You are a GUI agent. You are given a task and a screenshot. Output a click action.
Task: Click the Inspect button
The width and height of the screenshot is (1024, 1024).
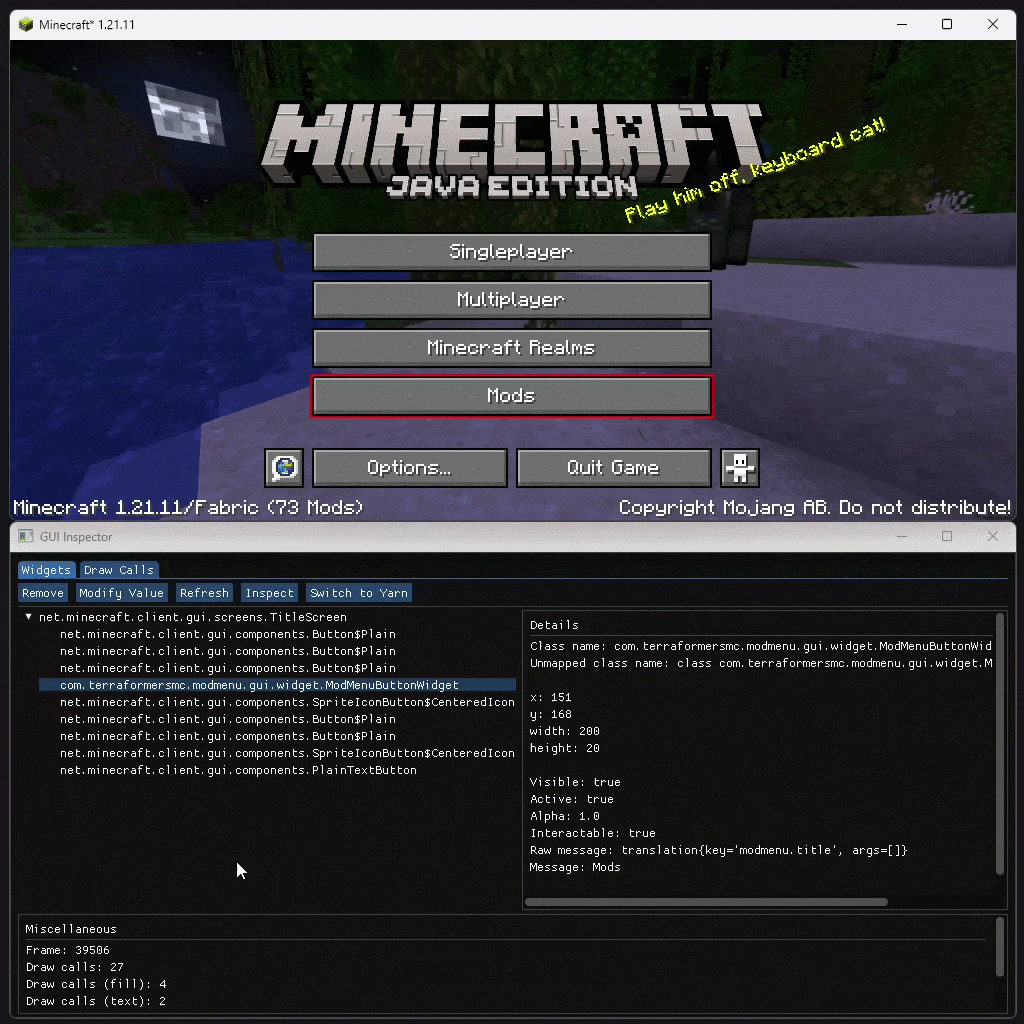(x=270, y=593)
